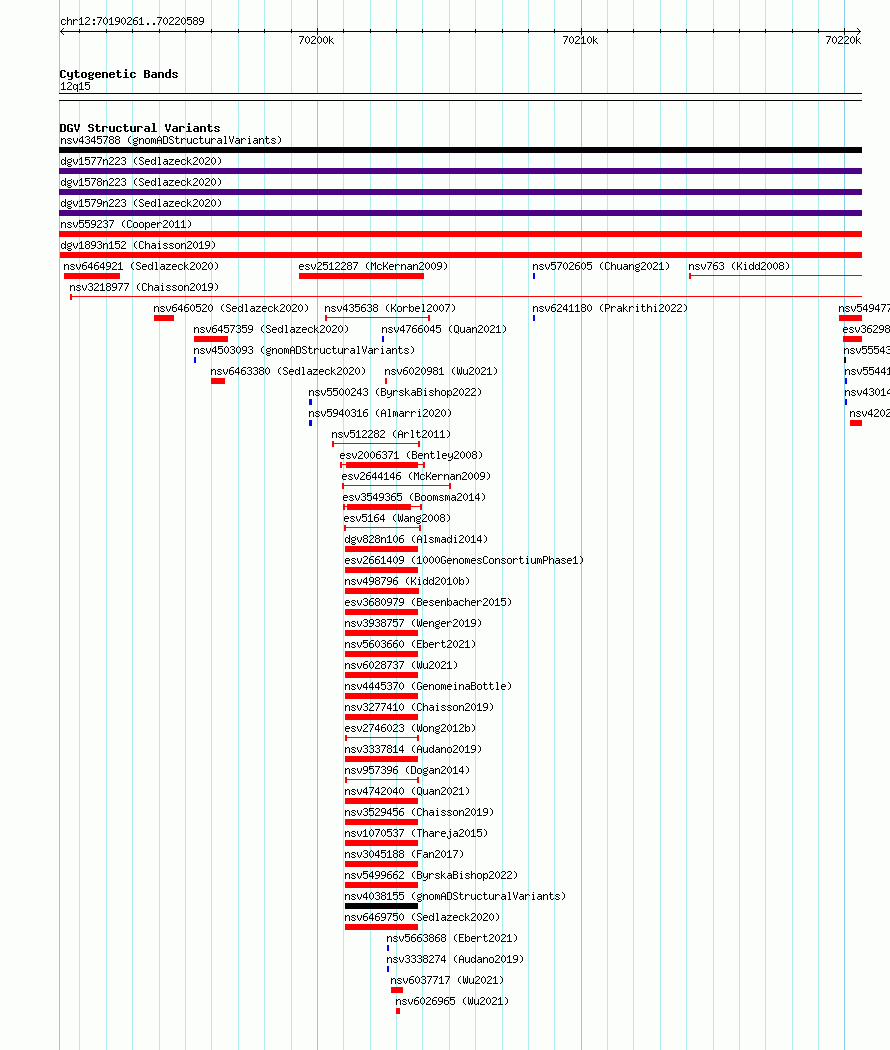890x1050 pixels.
Task: Open esv2661409 1000GenomesConsortiumPhase1 variant
Action: (464, 560)
